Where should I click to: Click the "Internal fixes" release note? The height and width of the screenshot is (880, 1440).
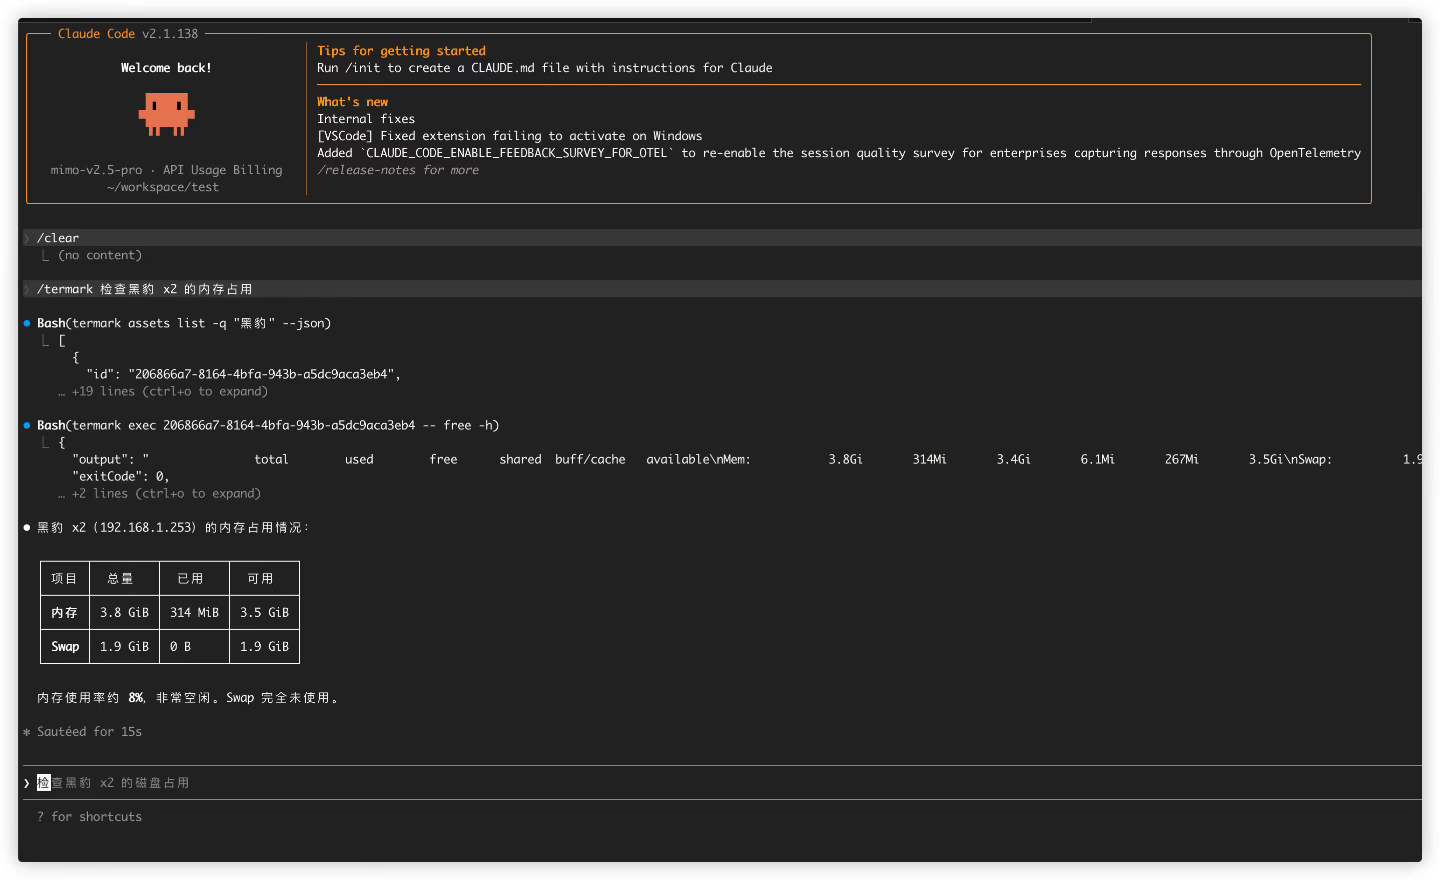[366, 119]
